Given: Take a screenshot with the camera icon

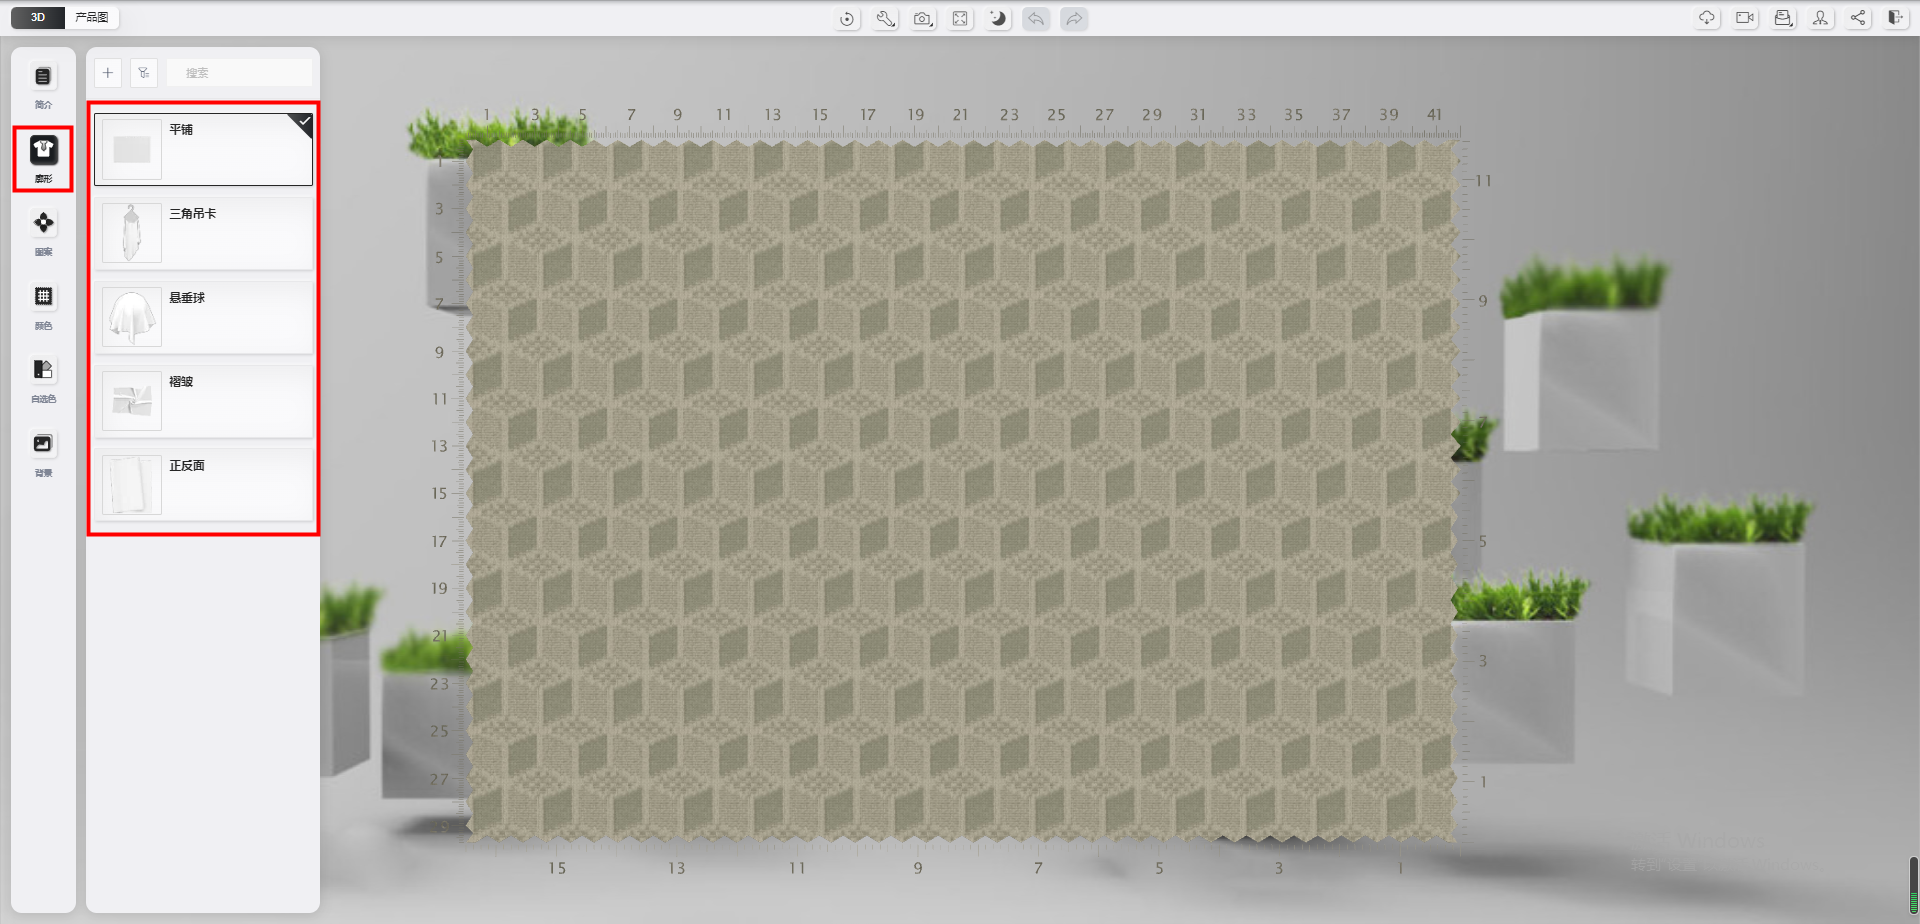Looking at the screenshot, I should (x=922, y=19).
